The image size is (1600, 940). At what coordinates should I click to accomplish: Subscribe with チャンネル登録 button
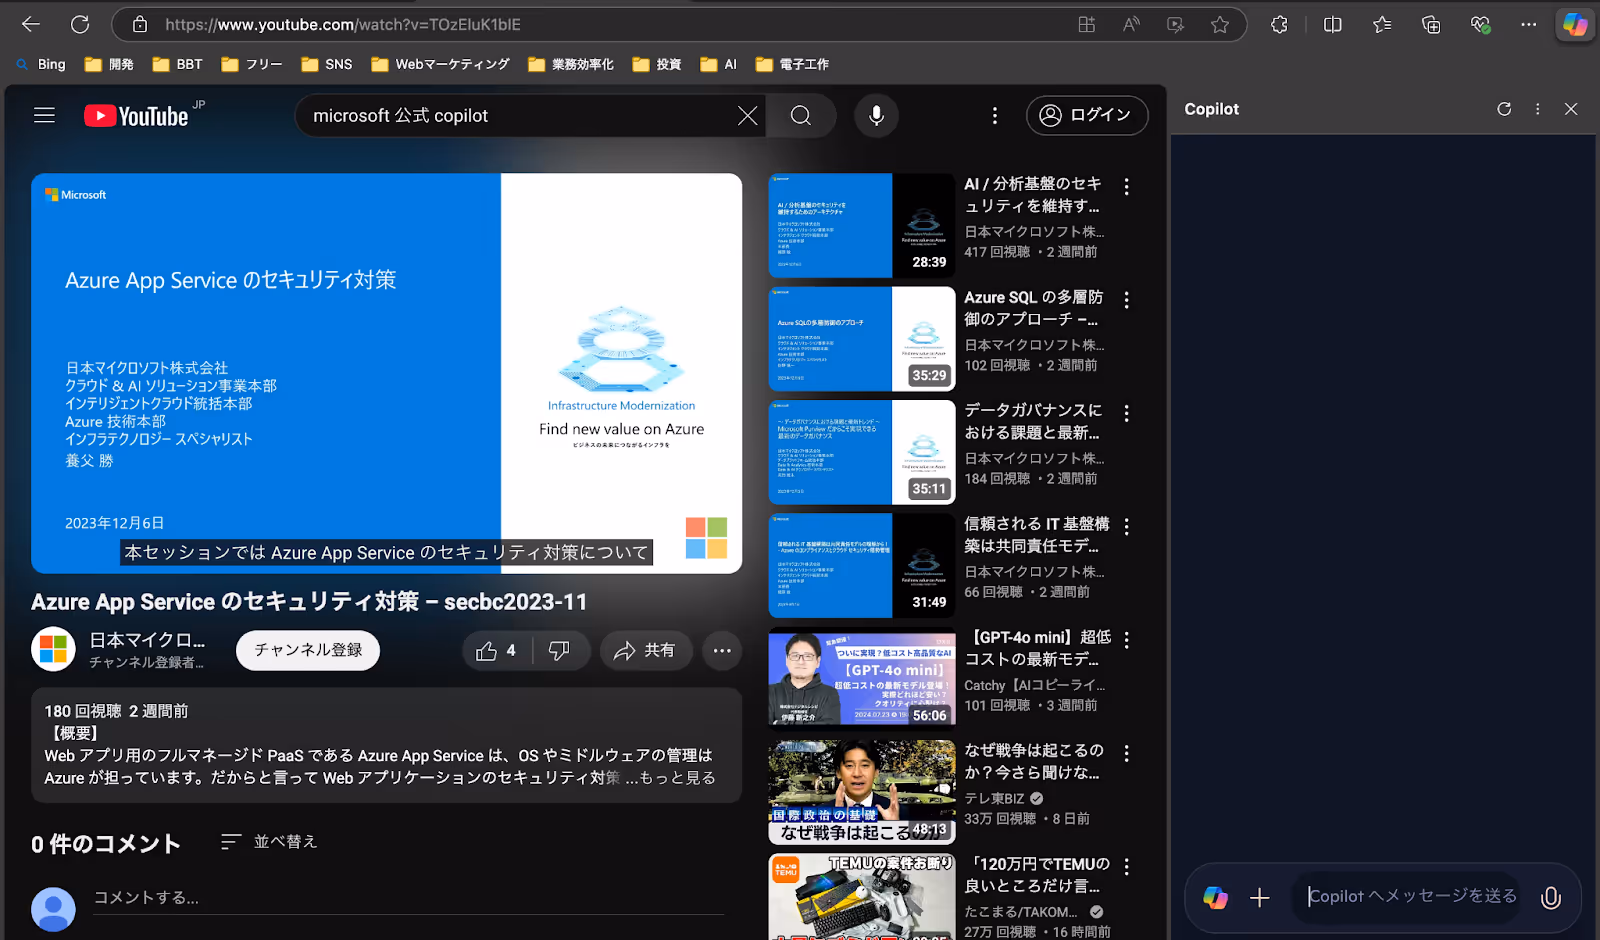tap(308, 650)
